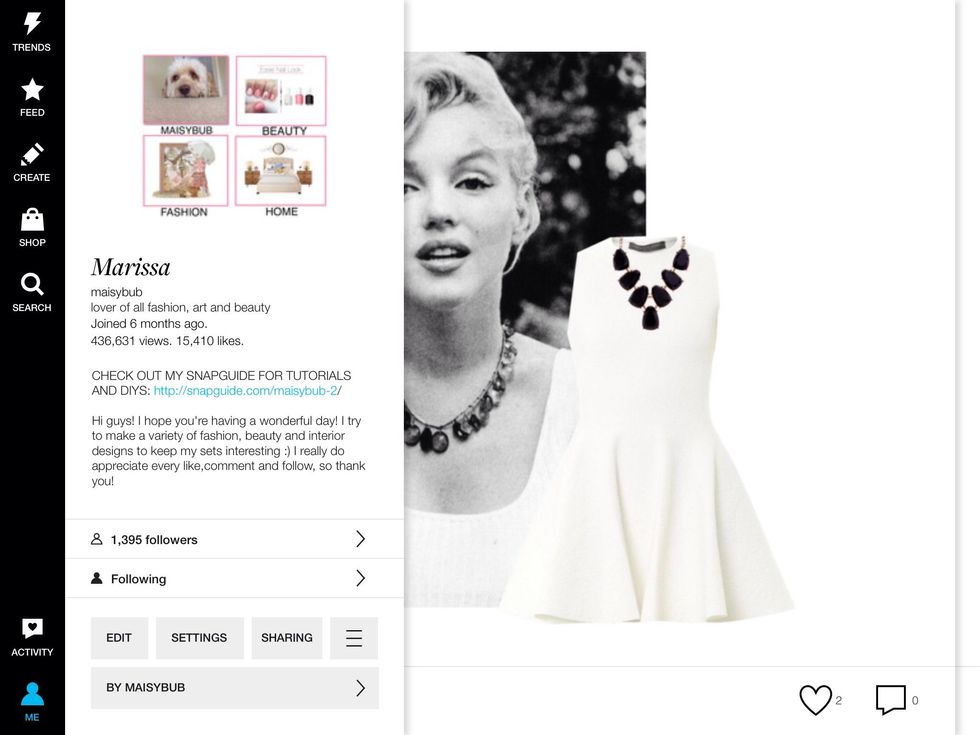This screenshot has width=980, height=735.
Task: Click the EDIT profile button
Action: (x=119, y=638)
